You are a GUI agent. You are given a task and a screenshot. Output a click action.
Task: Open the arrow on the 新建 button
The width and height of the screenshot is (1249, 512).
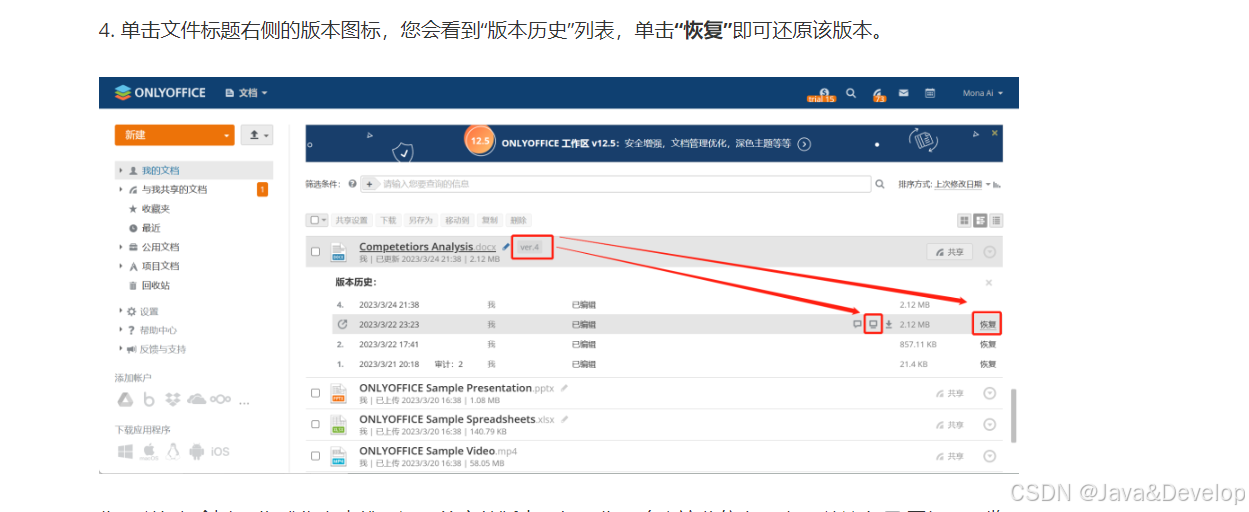(x=227, y=134)
